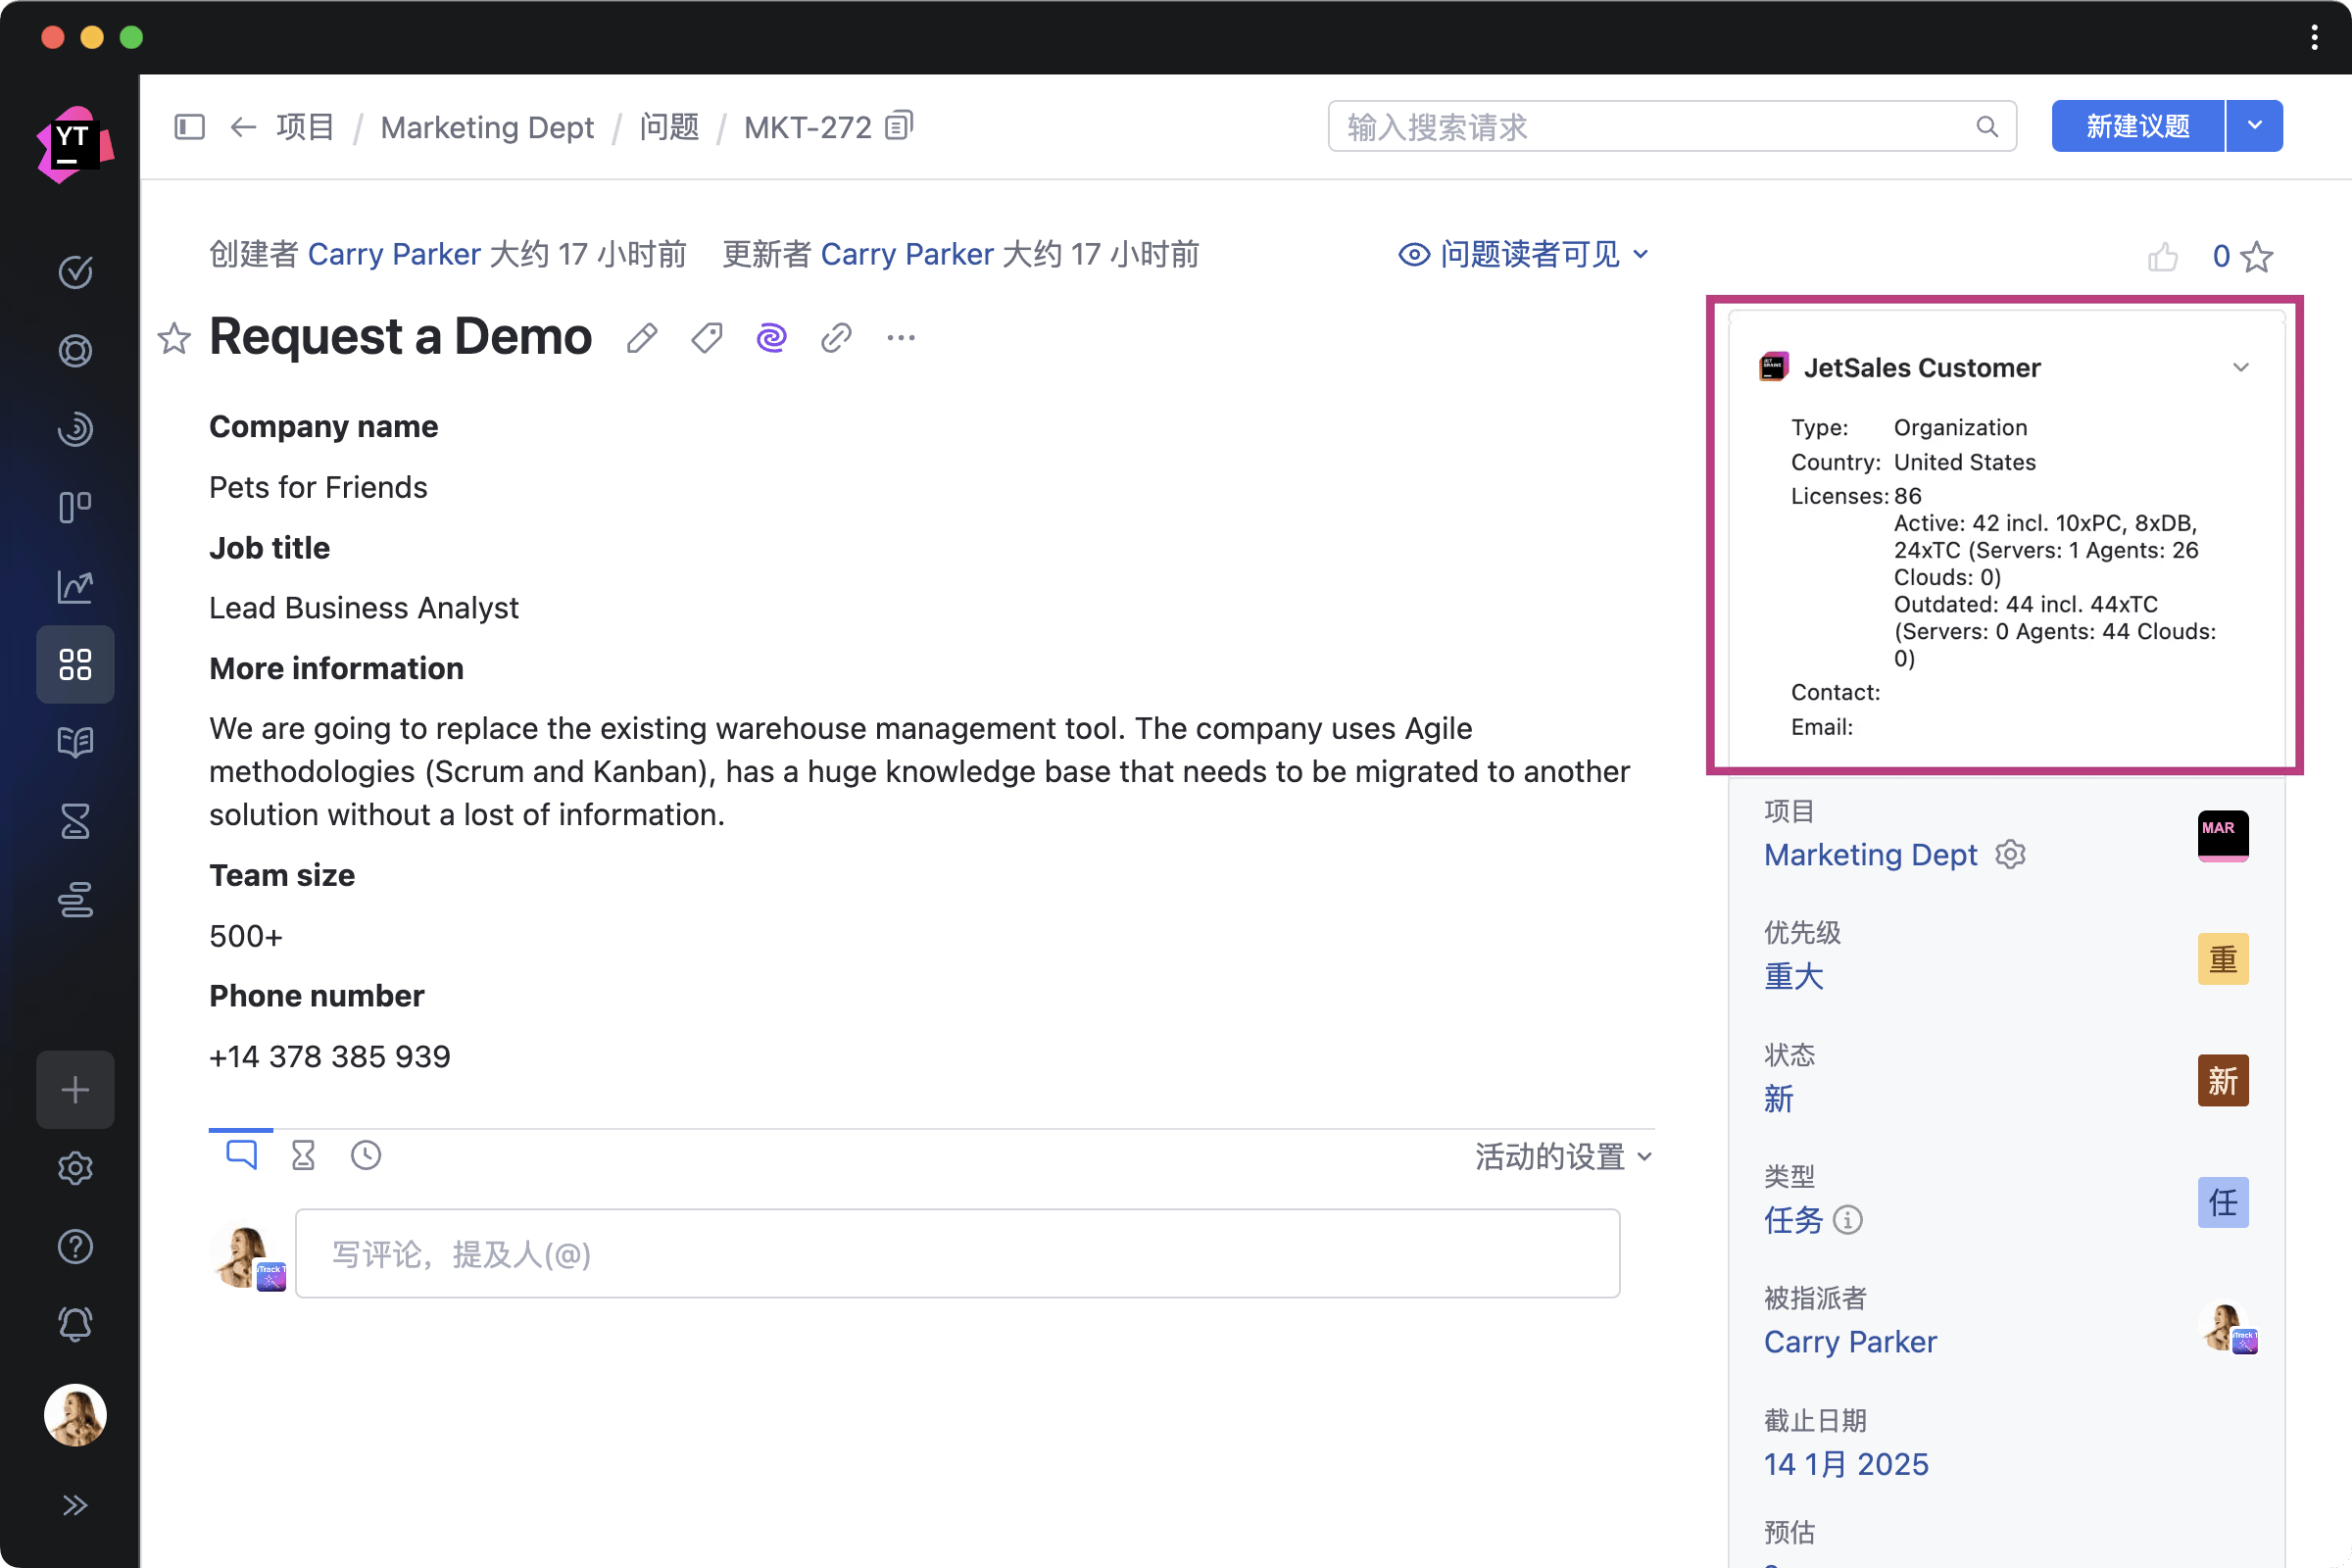The image size is (2352, 1568).
Task: Star the Request a Demo issue
Action: pos(174,338)
